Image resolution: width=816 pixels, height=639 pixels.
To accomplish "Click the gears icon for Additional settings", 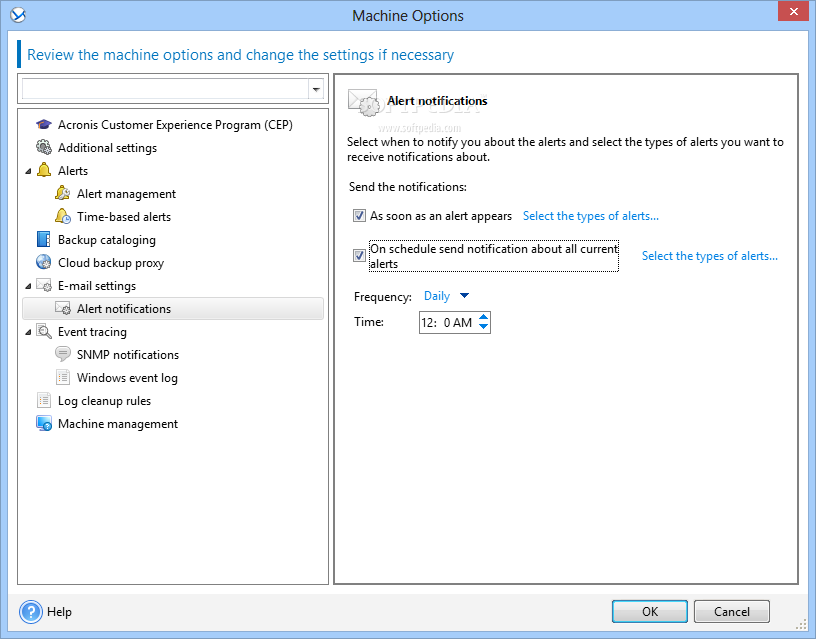I will click(x=44, y=147).
